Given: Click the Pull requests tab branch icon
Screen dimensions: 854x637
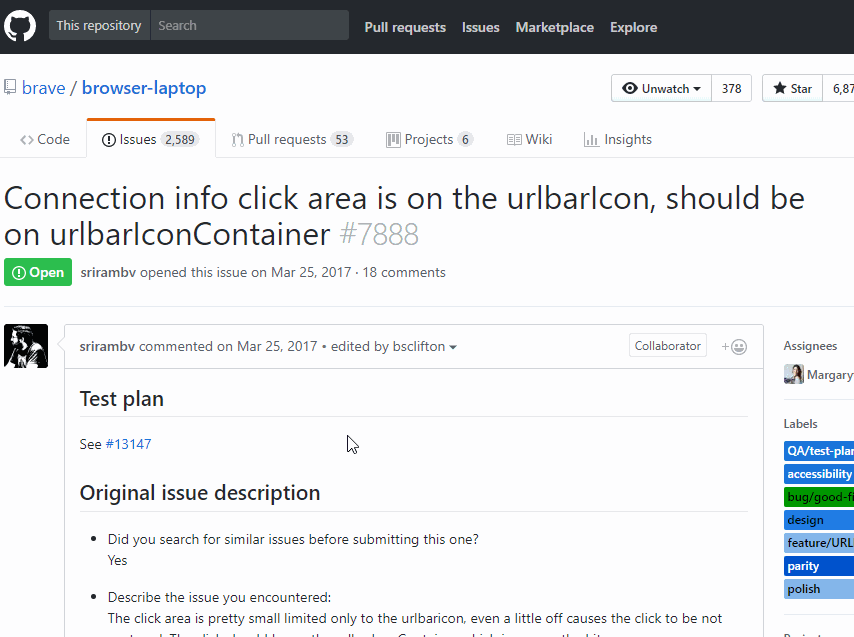Looking at the screenshot, I should (x=237, y=140).
